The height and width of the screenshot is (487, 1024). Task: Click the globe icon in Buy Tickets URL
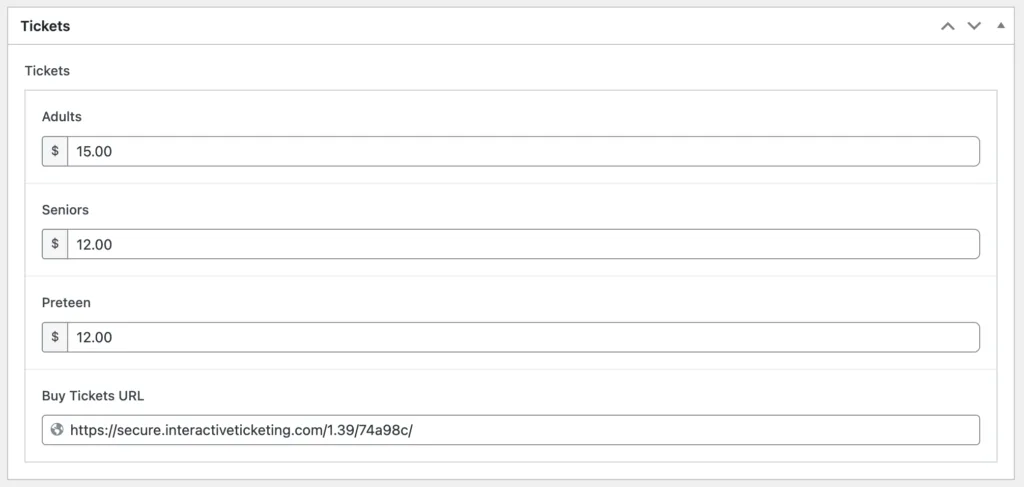click(x=56, y=430)
